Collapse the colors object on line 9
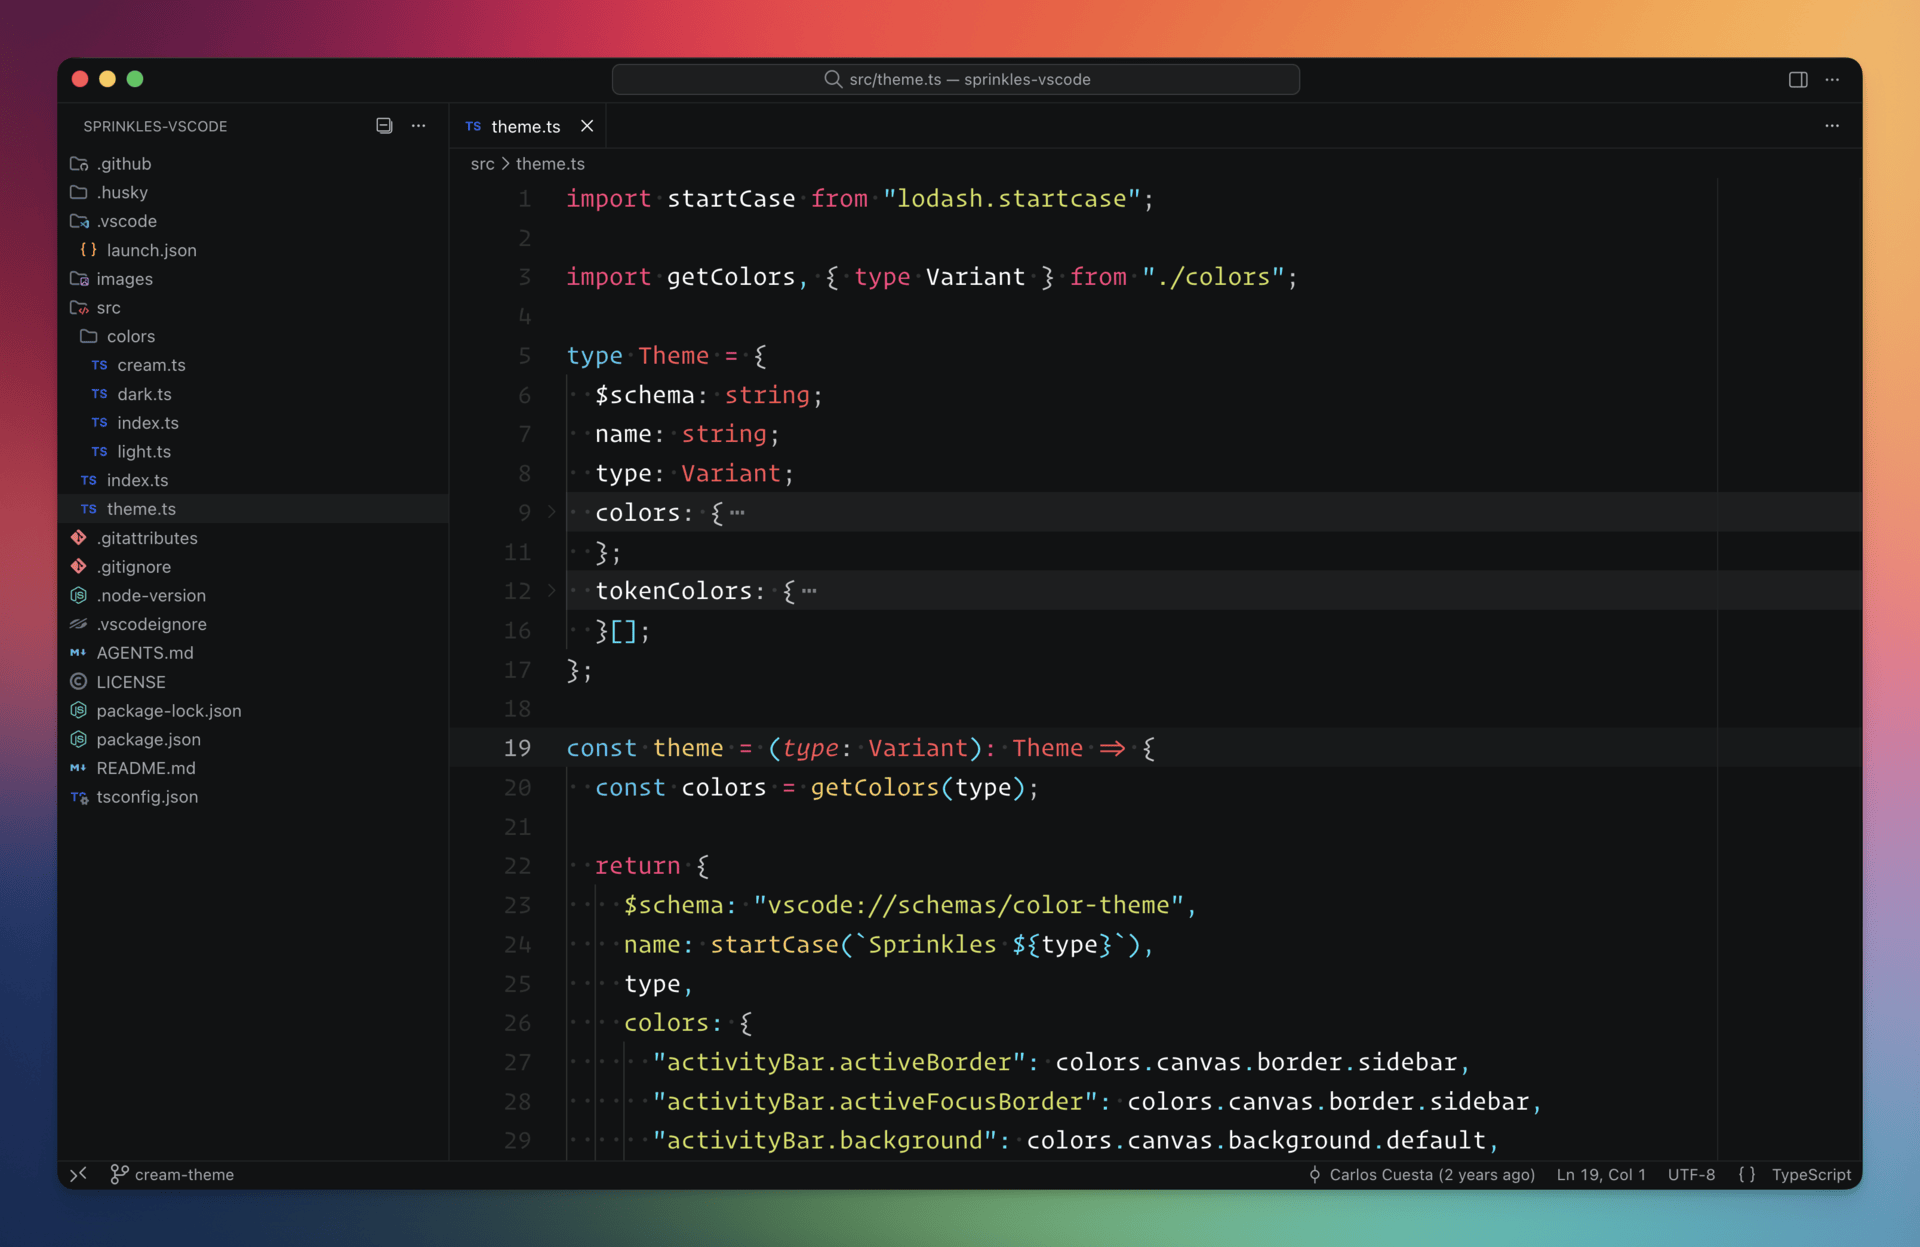Screen dimensions: 1920x1247 [551, 512]
